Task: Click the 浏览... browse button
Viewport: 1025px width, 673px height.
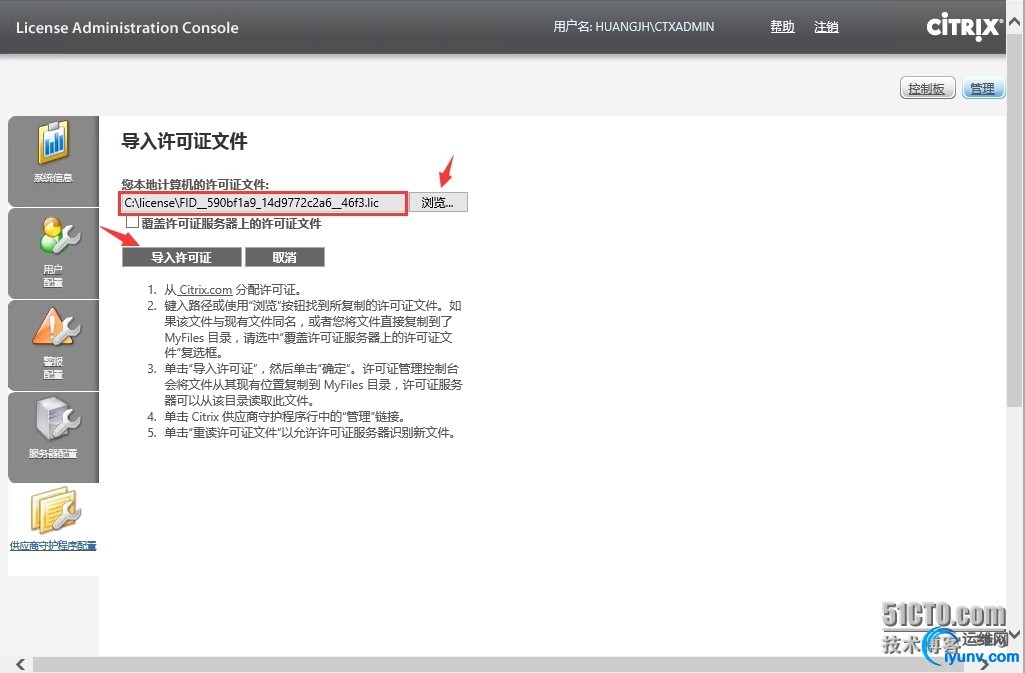Action: click(x=437, y=203)
